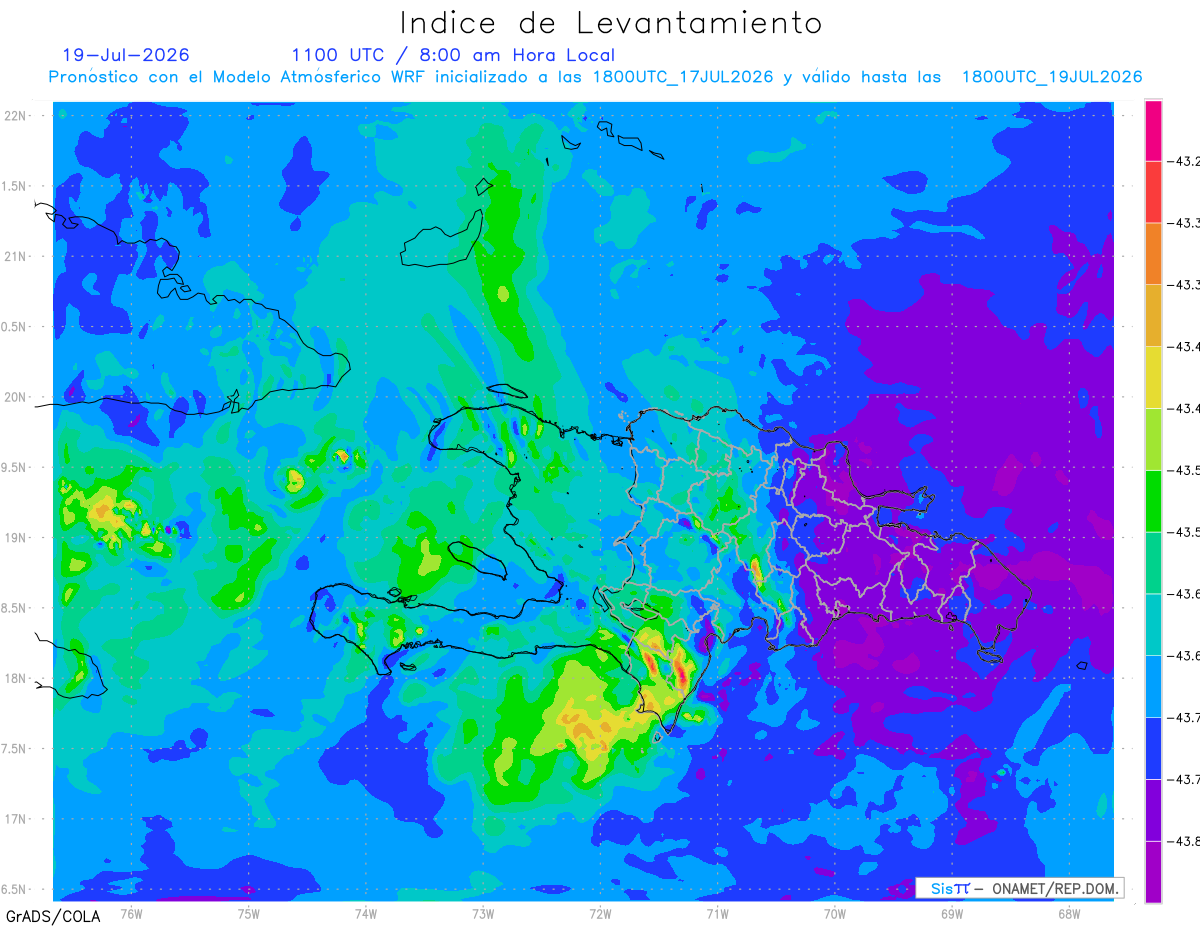
Task: Click the "-43.2" color bar value
Action: 1185,161
